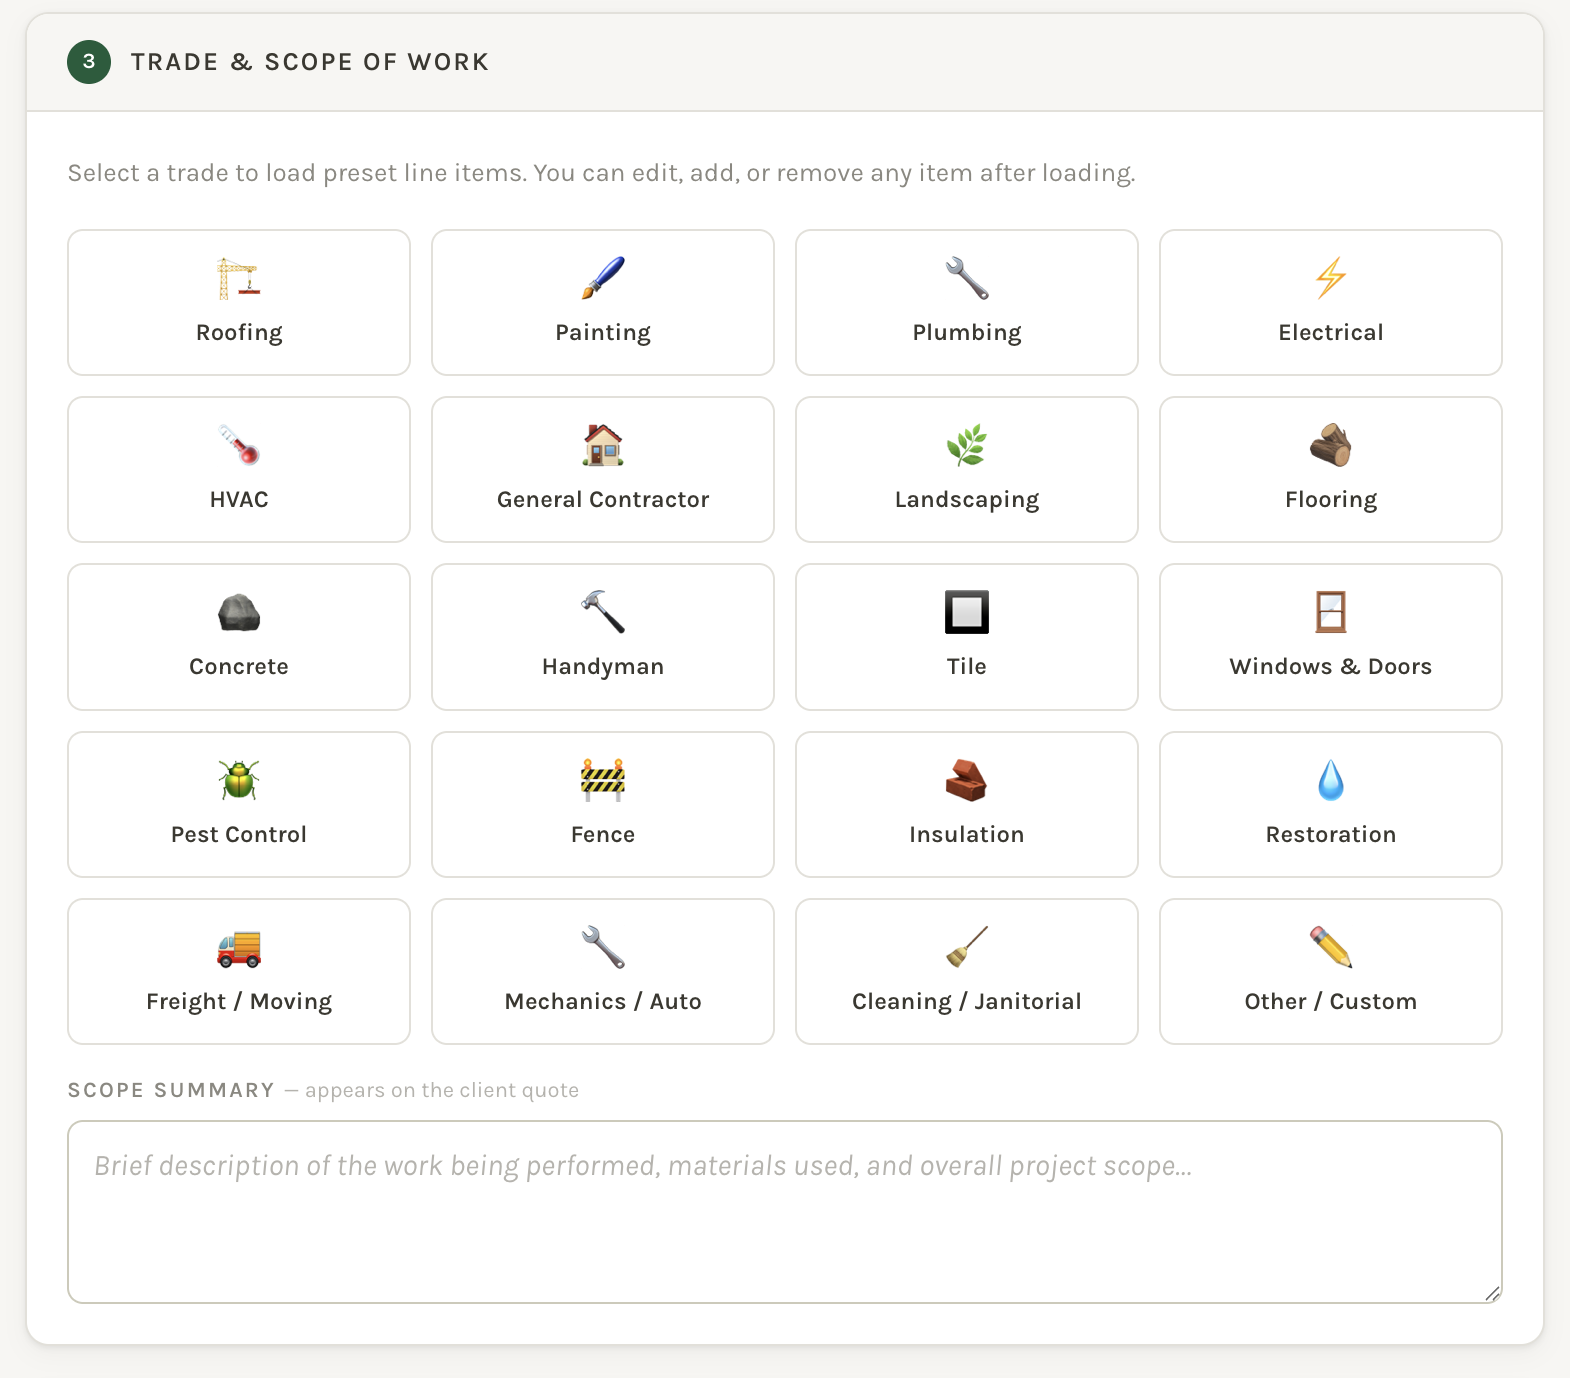Click the Painting paintbrush icon
This screenshot has height=1378, width=1570.
click(x=603, y=279)
